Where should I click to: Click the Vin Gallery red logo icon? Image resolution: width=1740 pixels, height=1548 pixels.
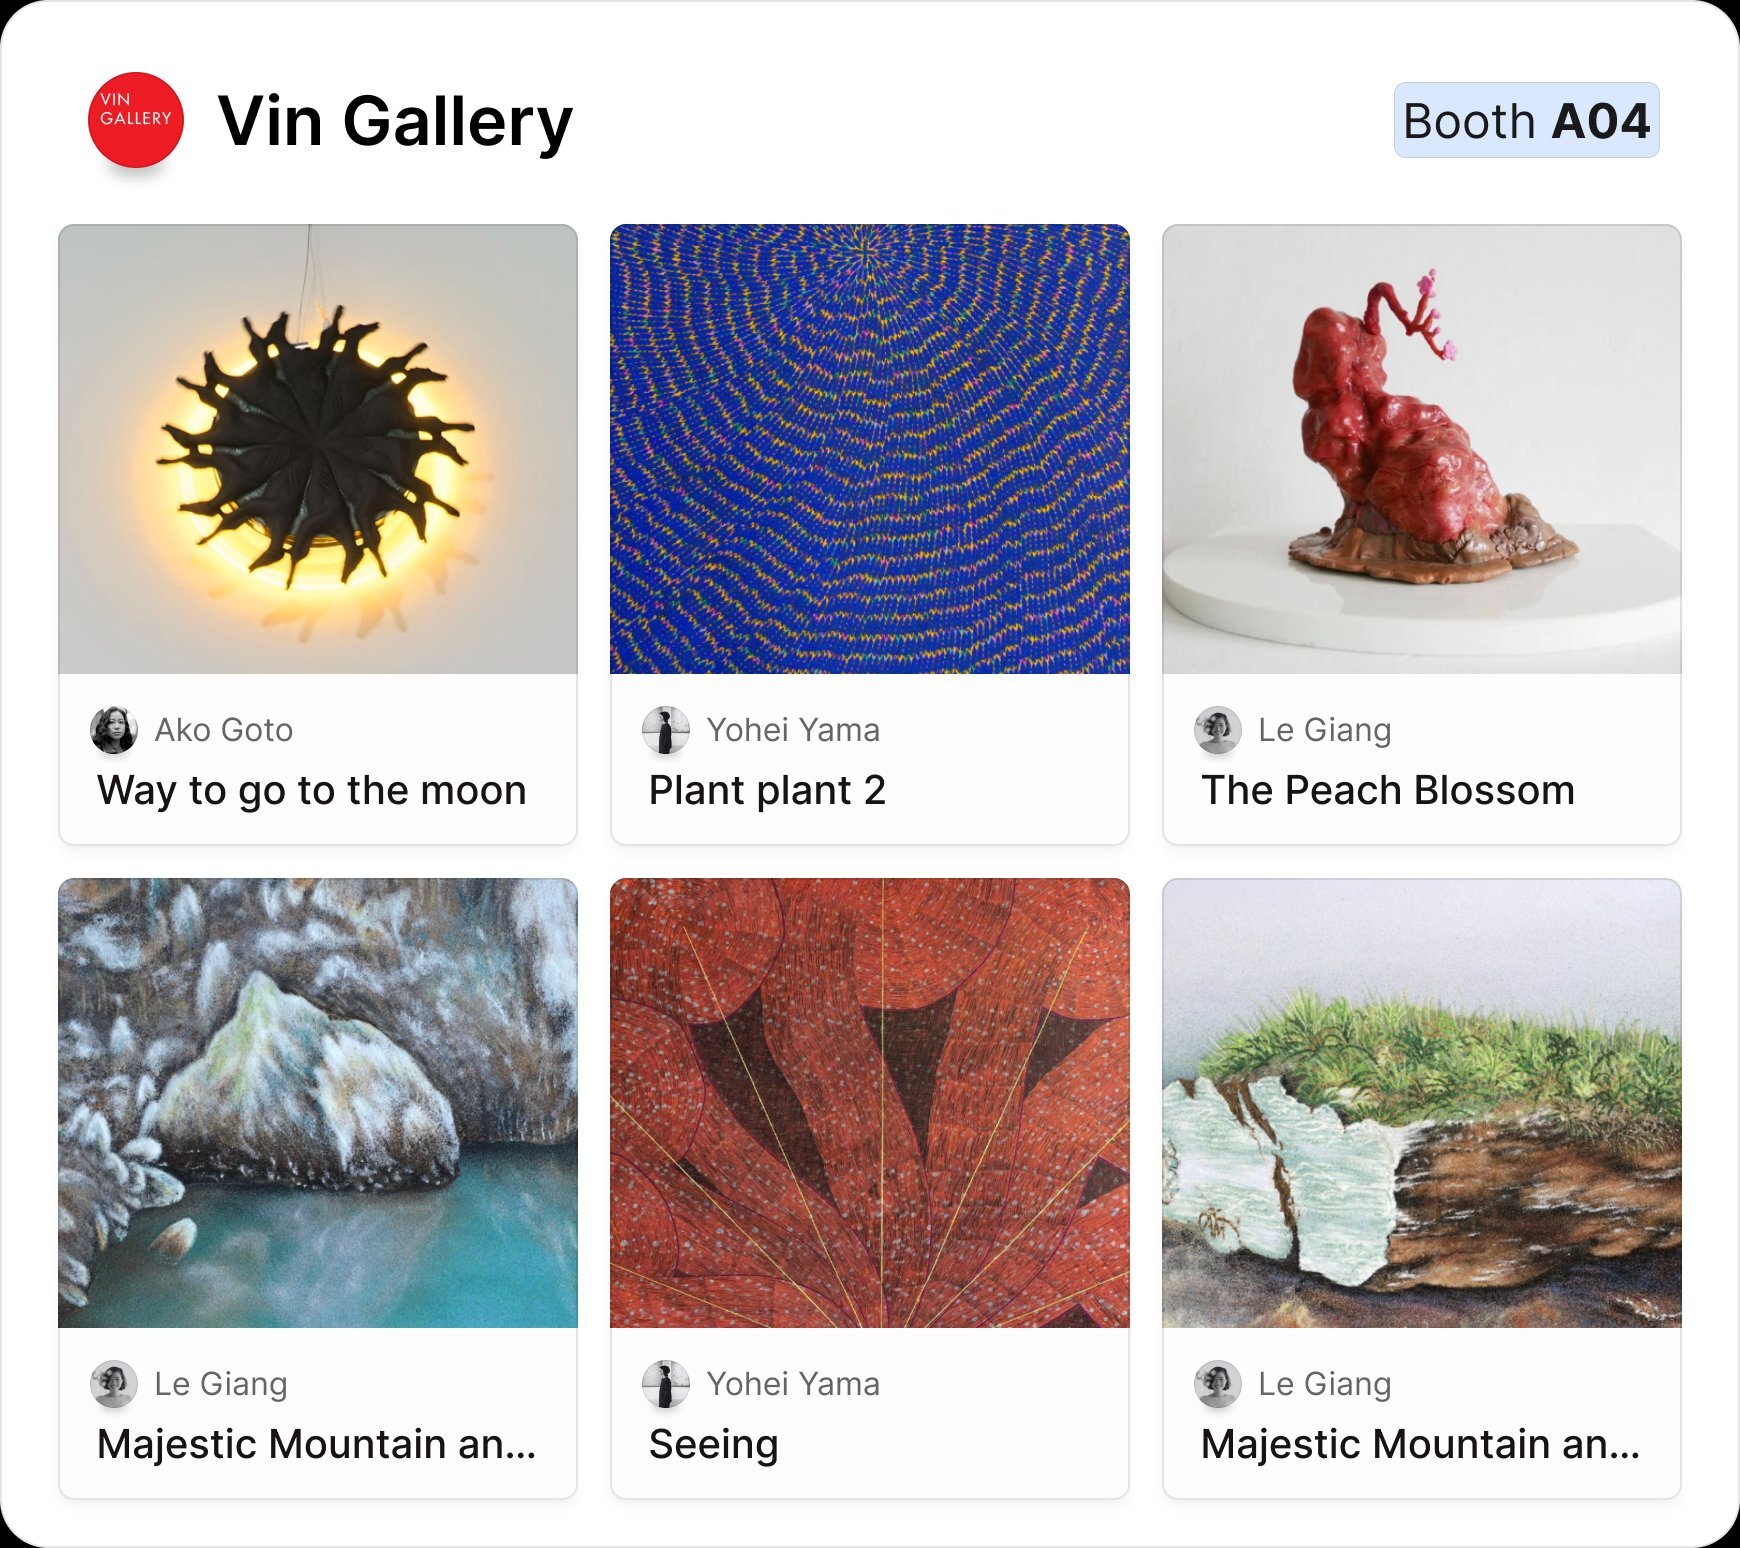(x=135, y=119)
